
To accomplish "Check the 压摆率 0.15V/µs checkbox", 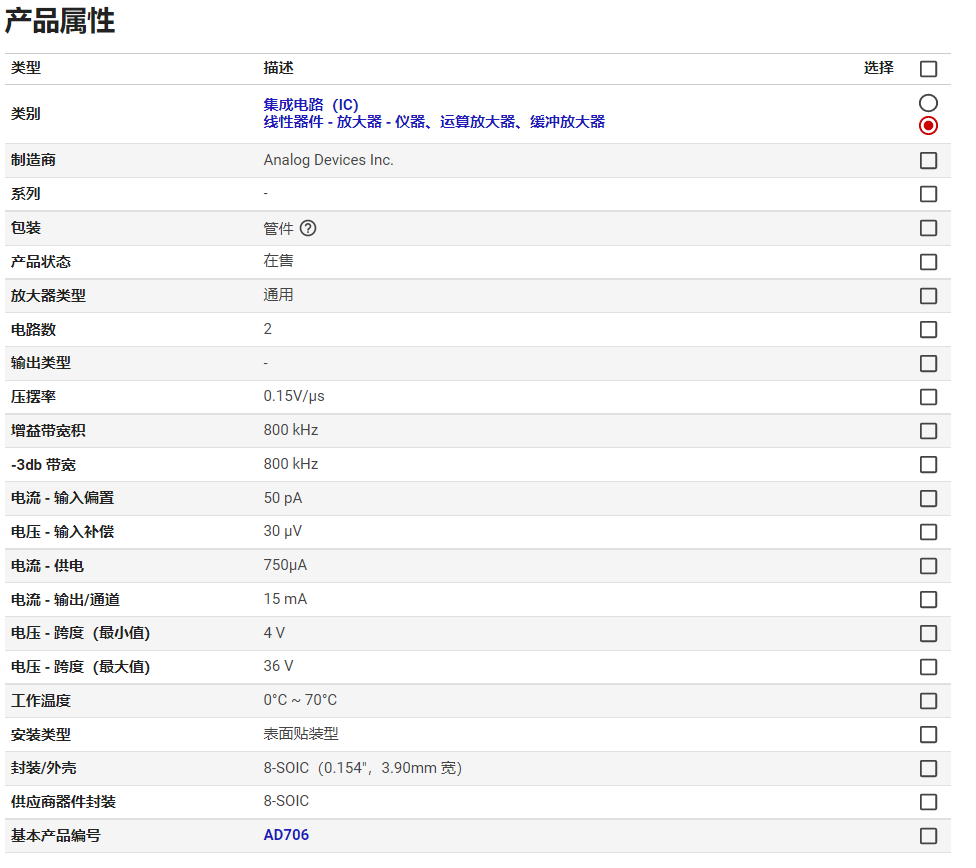I will coord(928,397).
